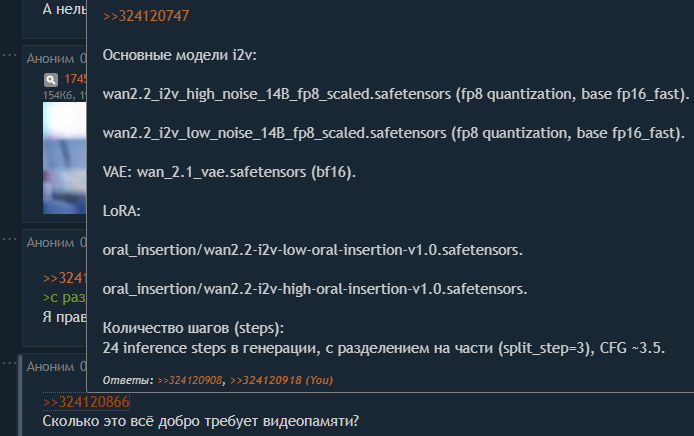Open reply link >>324120908
694x436 pixels.
(190, 380)
